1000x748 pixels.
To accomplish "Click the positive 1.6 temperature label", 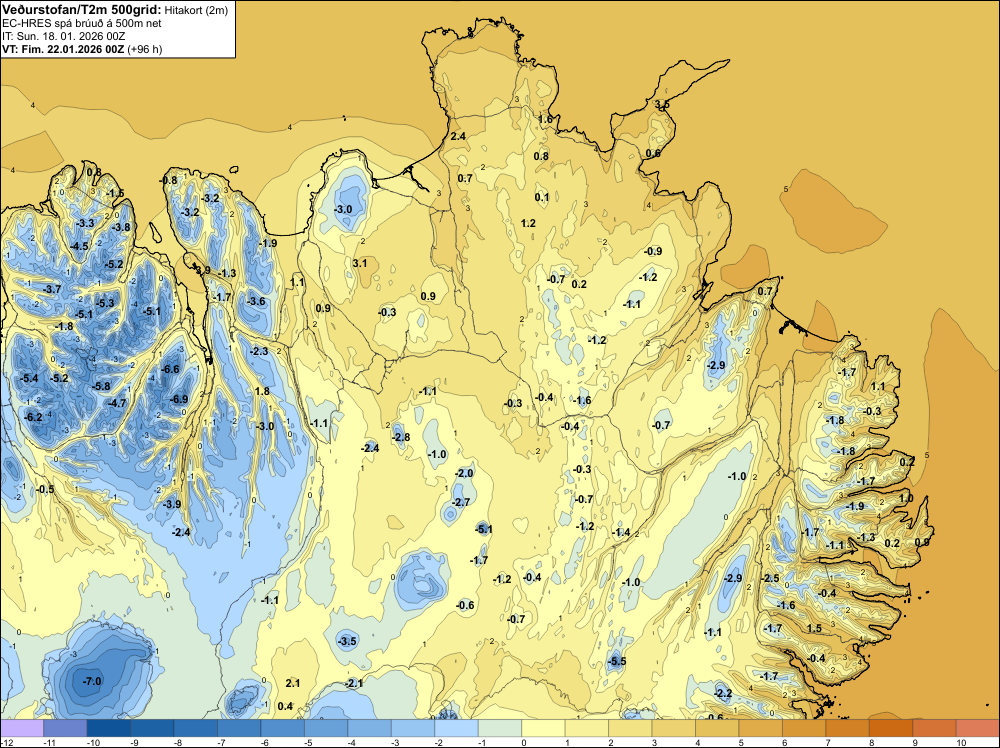I will coord(545,119).
